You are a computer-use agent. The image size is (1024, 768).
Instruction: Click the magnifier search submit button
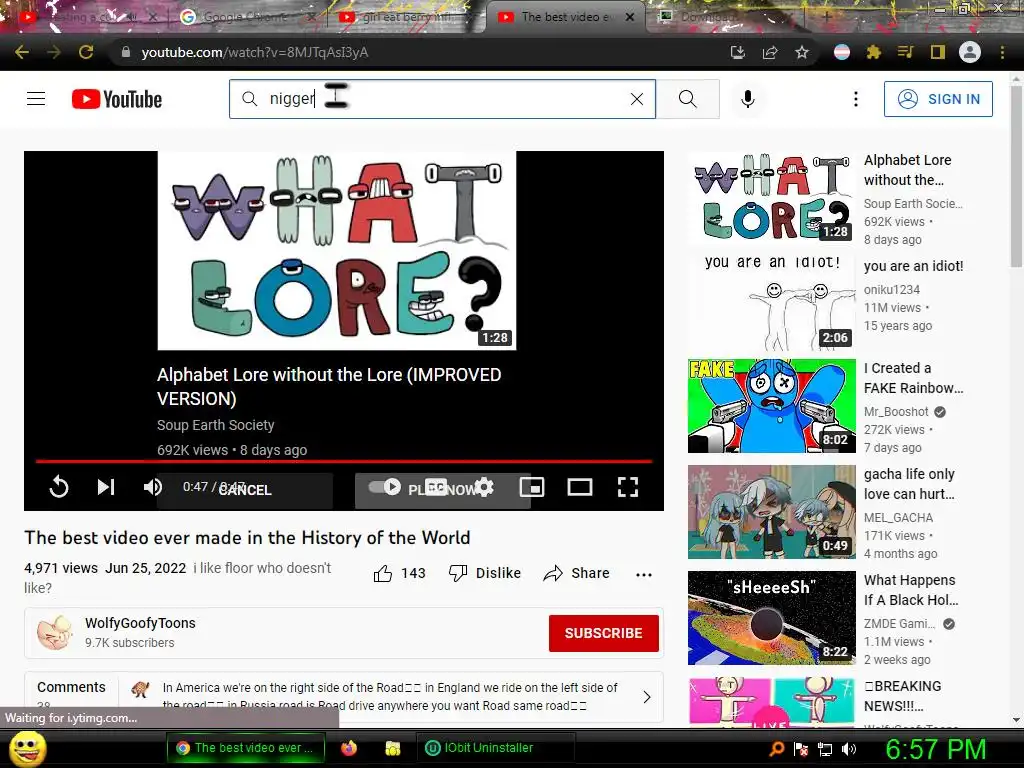(688, 99)
